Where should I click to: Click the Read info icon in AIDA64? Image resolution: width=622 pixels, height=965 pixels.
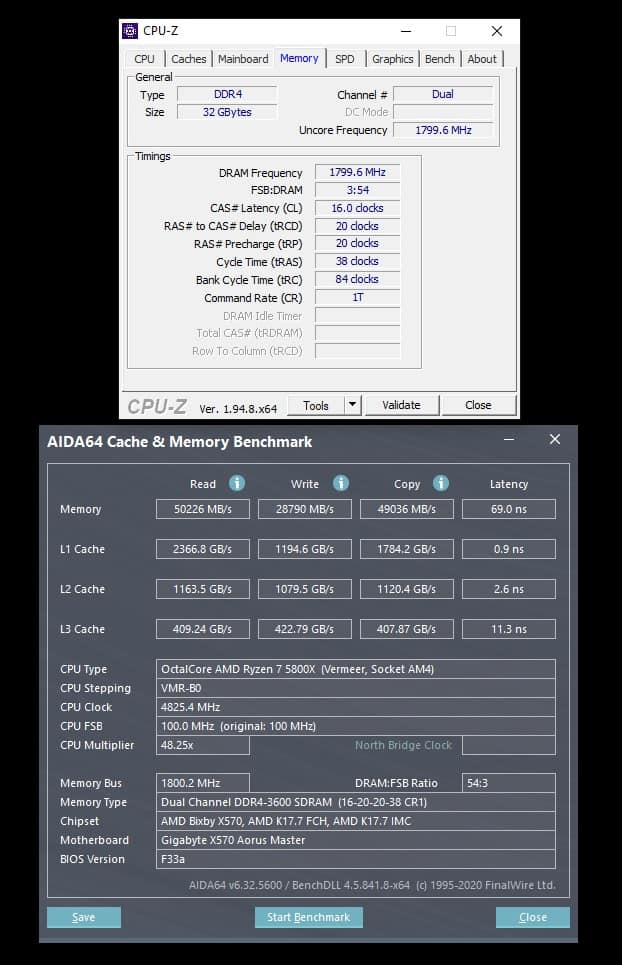[237, 483]
